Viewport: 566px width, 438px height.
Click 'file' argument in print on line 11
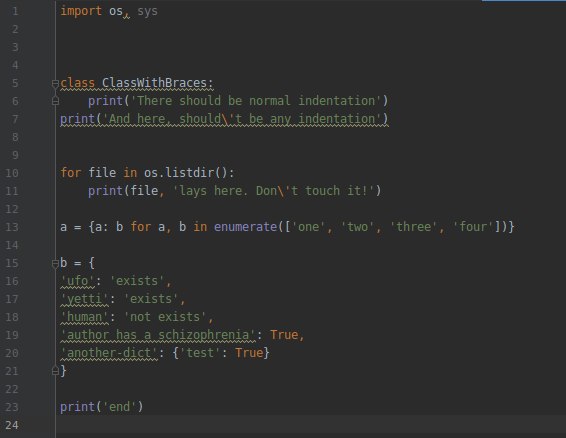pyautogui.click(x=144, y=191)
